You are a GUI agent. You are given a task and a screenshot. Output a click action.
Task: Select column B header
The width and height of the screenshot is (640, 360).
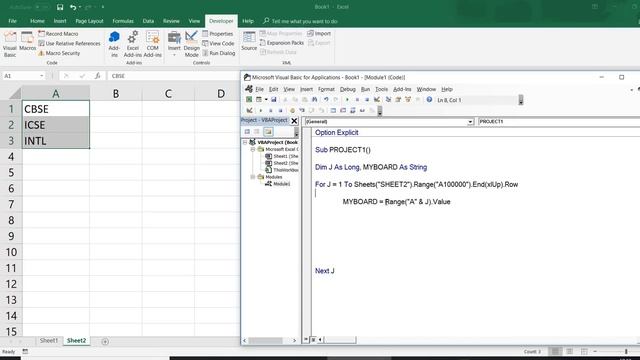tap(116, 93)
